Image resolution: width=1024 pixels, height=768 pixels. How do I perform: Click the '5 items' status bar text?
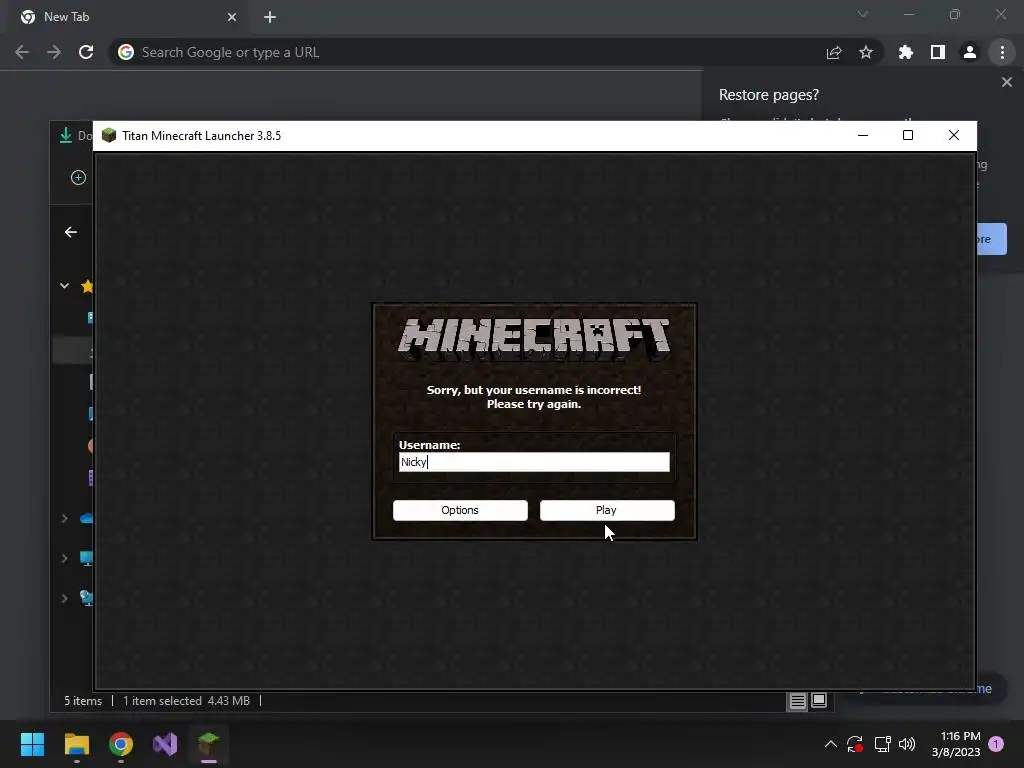83,701
